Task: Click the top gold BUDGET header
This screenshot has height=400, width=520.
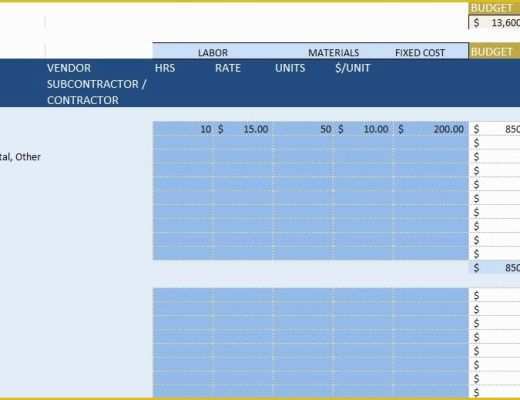Action: click(495, 8)
